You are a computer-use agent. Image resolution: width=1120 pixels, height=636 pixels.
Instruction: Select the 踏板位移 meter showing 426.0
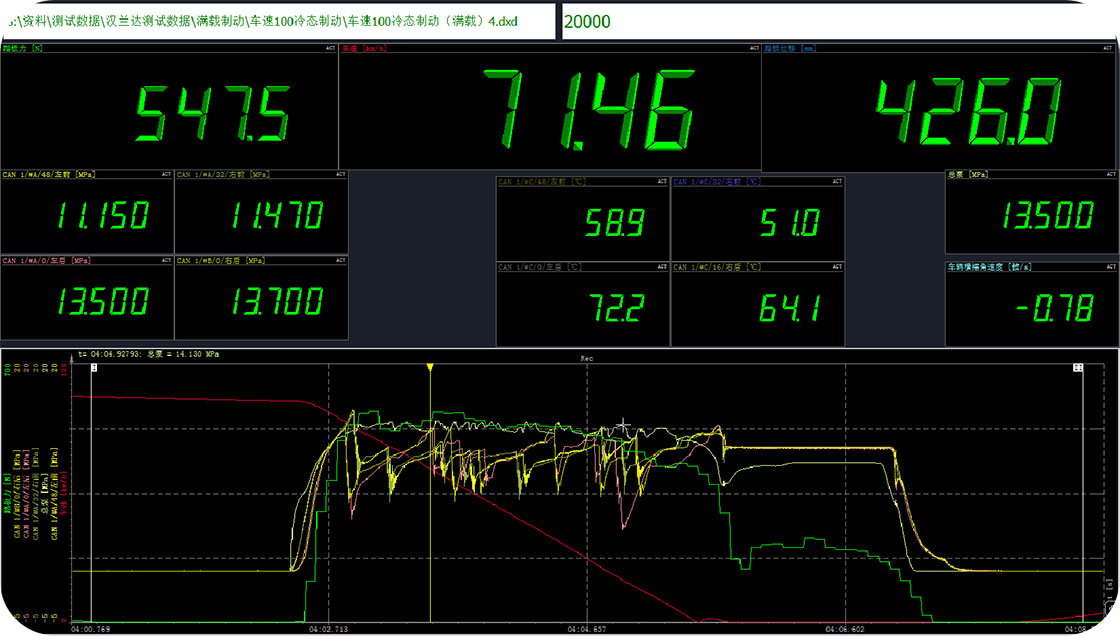(x=940, y=106)
